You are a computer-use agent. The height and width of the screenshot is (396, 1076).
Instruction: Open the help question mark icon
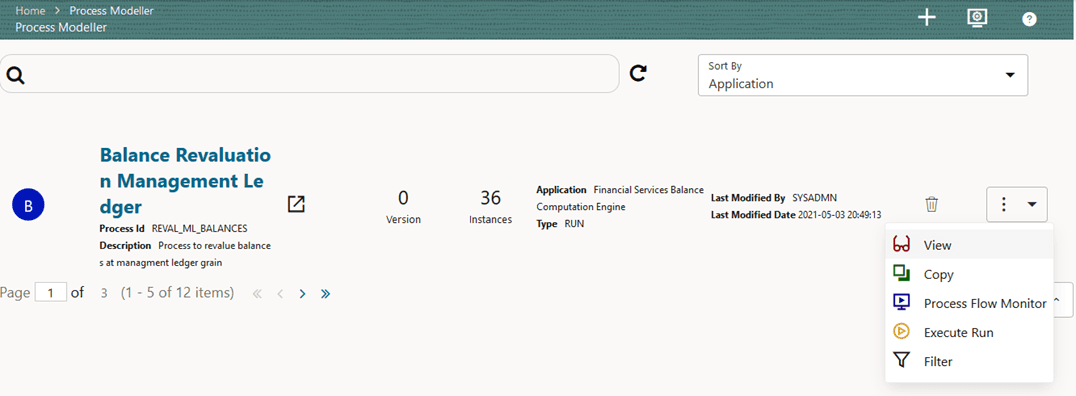point(1029,19)
